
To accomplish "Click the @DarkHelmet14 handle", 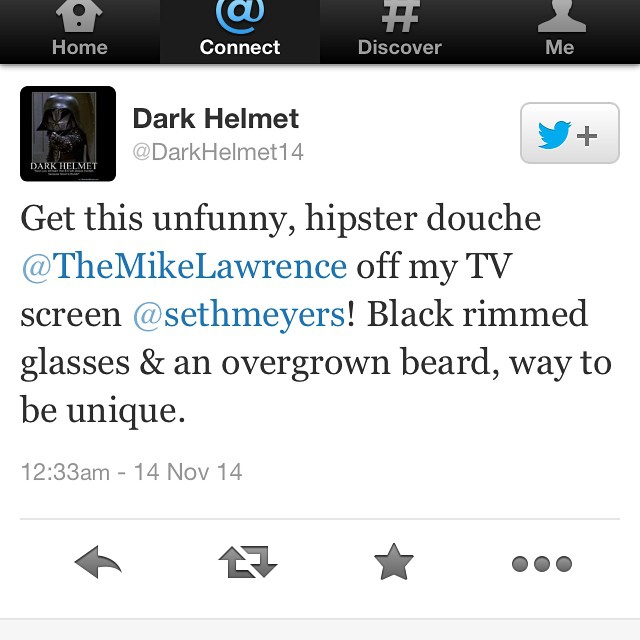I will [218, 152].
